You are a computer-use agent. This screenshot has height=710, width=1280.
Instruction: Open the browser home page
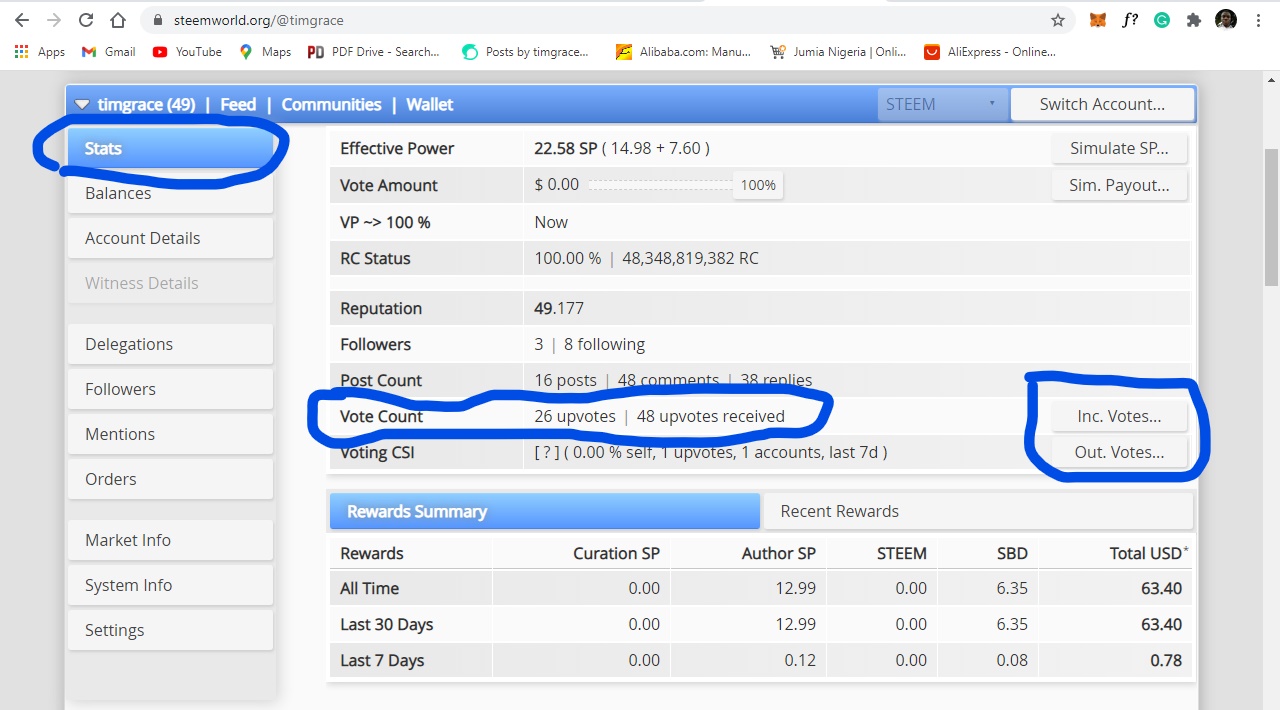(x=118, y=20)
